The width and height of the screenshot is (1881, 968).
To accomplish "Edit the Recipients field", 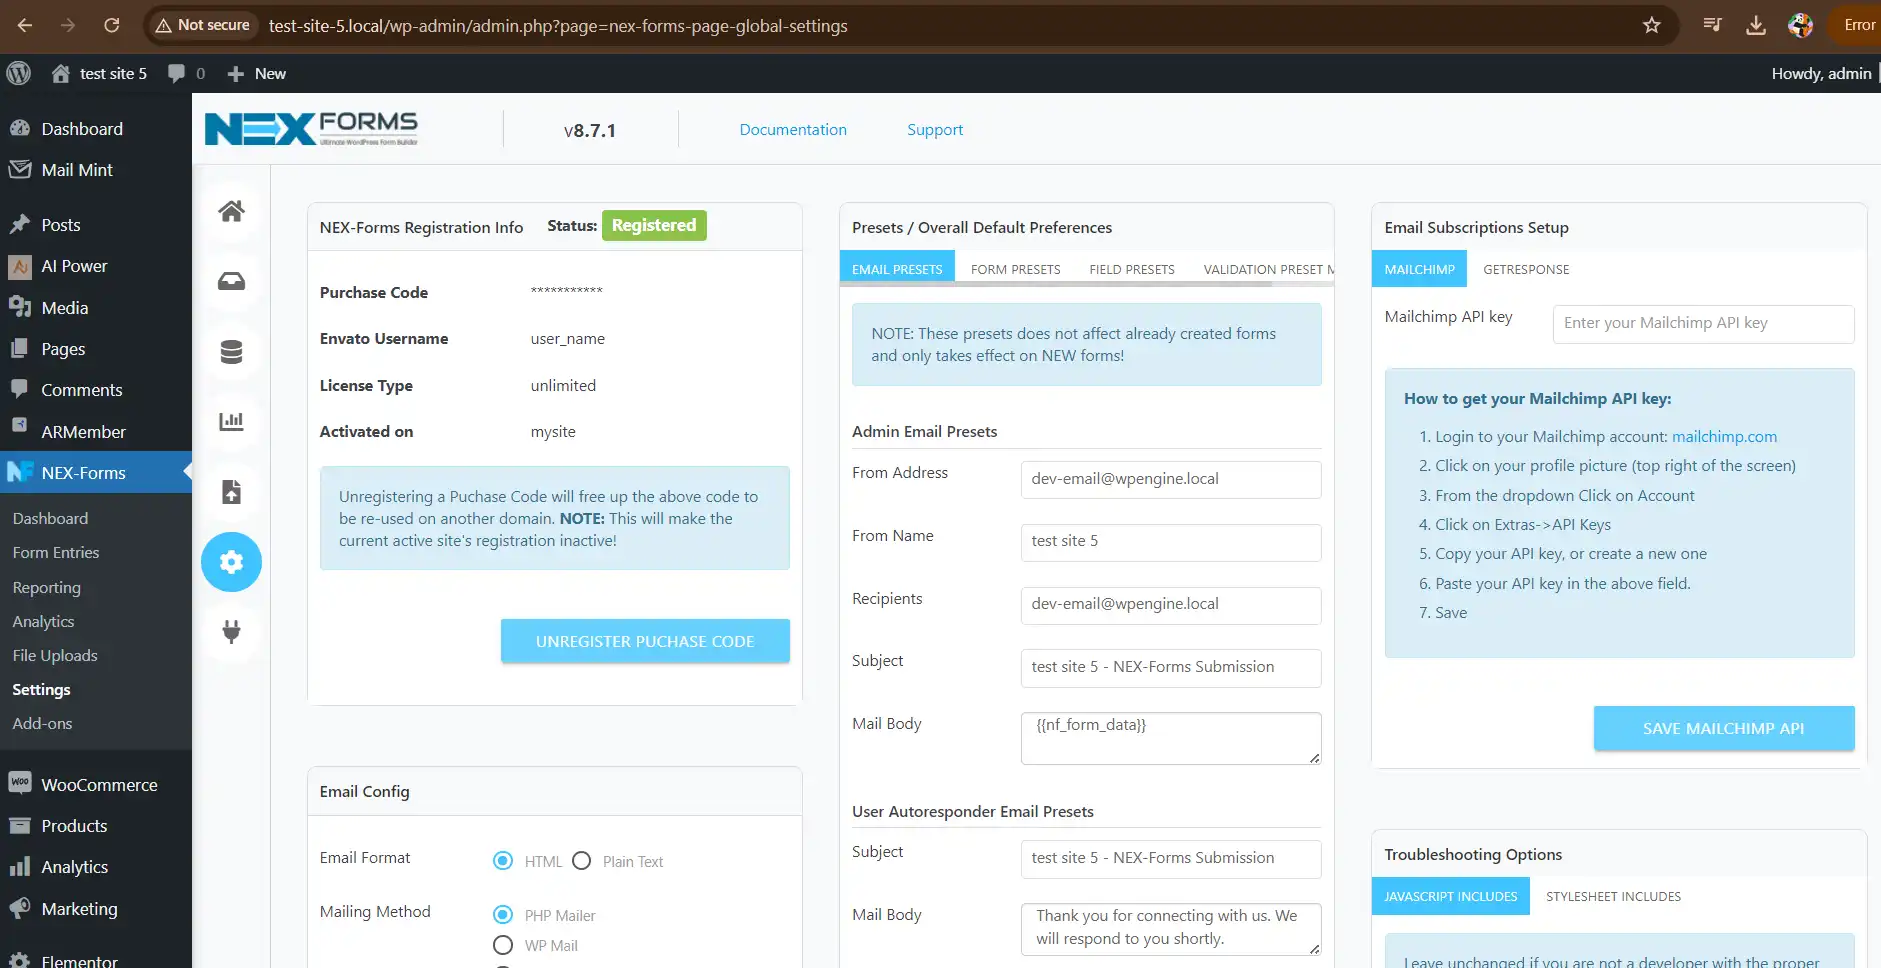I will pos(1170,605).
